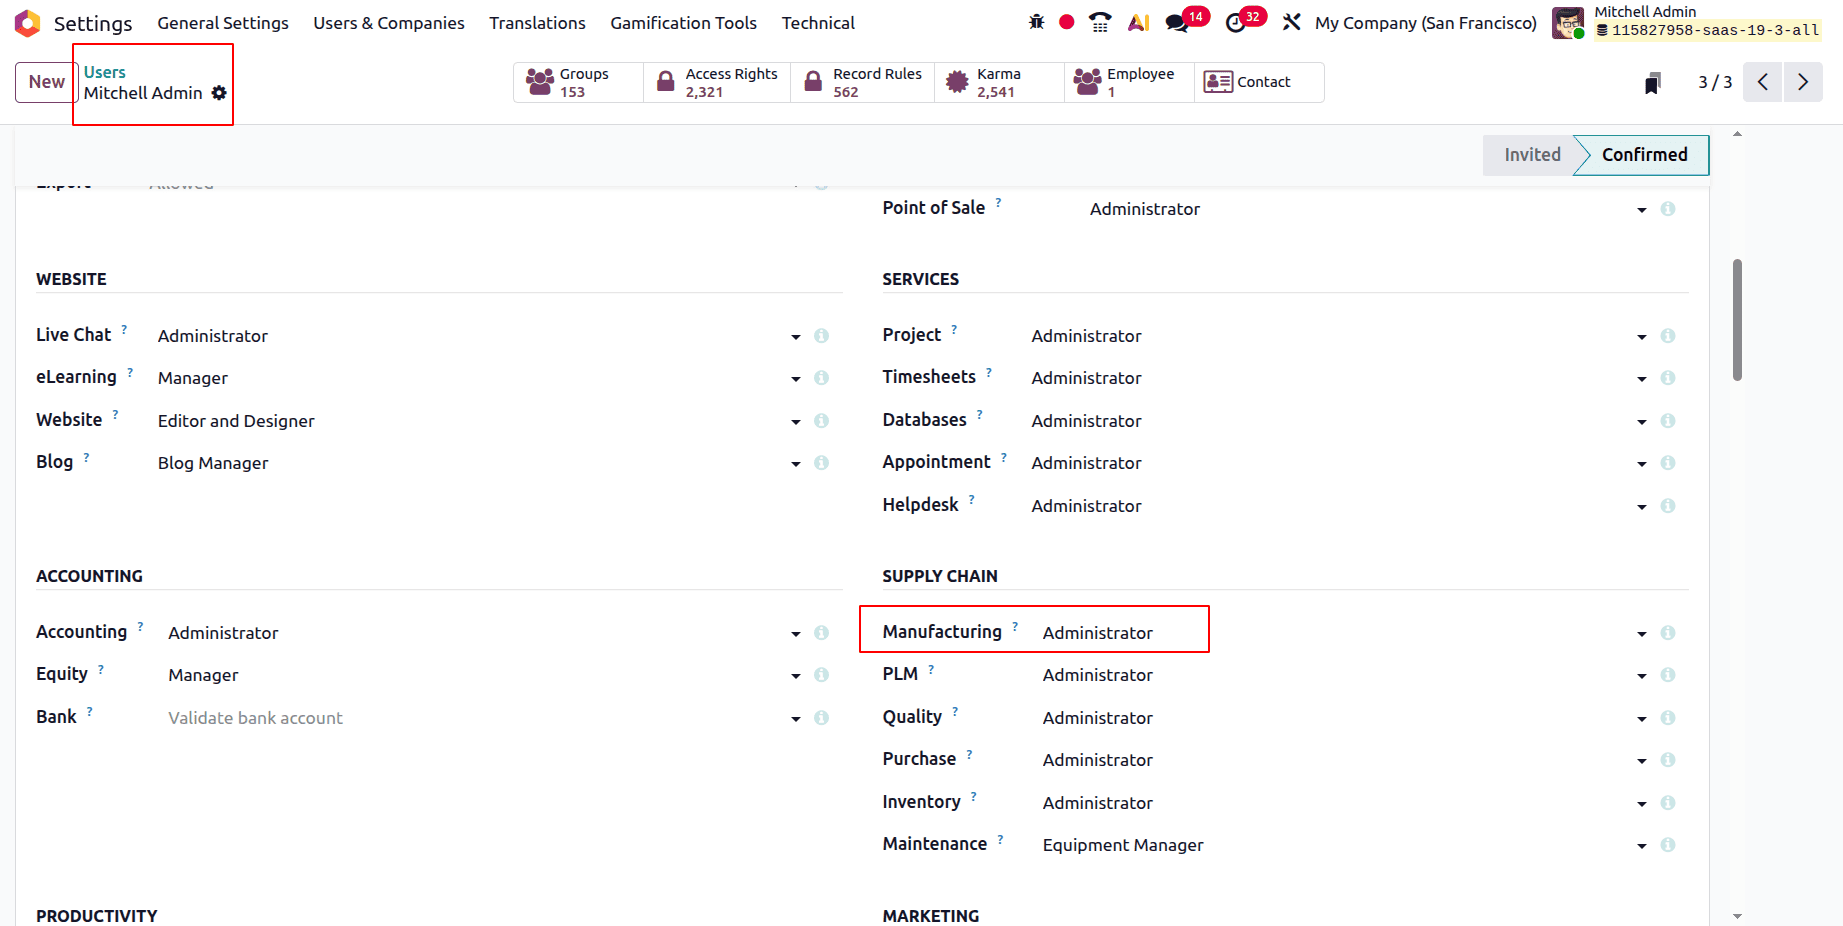Open Karma 2,541 stat button
Image resolution: width=1843 pixels, height=926 pixels.
(999, 82)
